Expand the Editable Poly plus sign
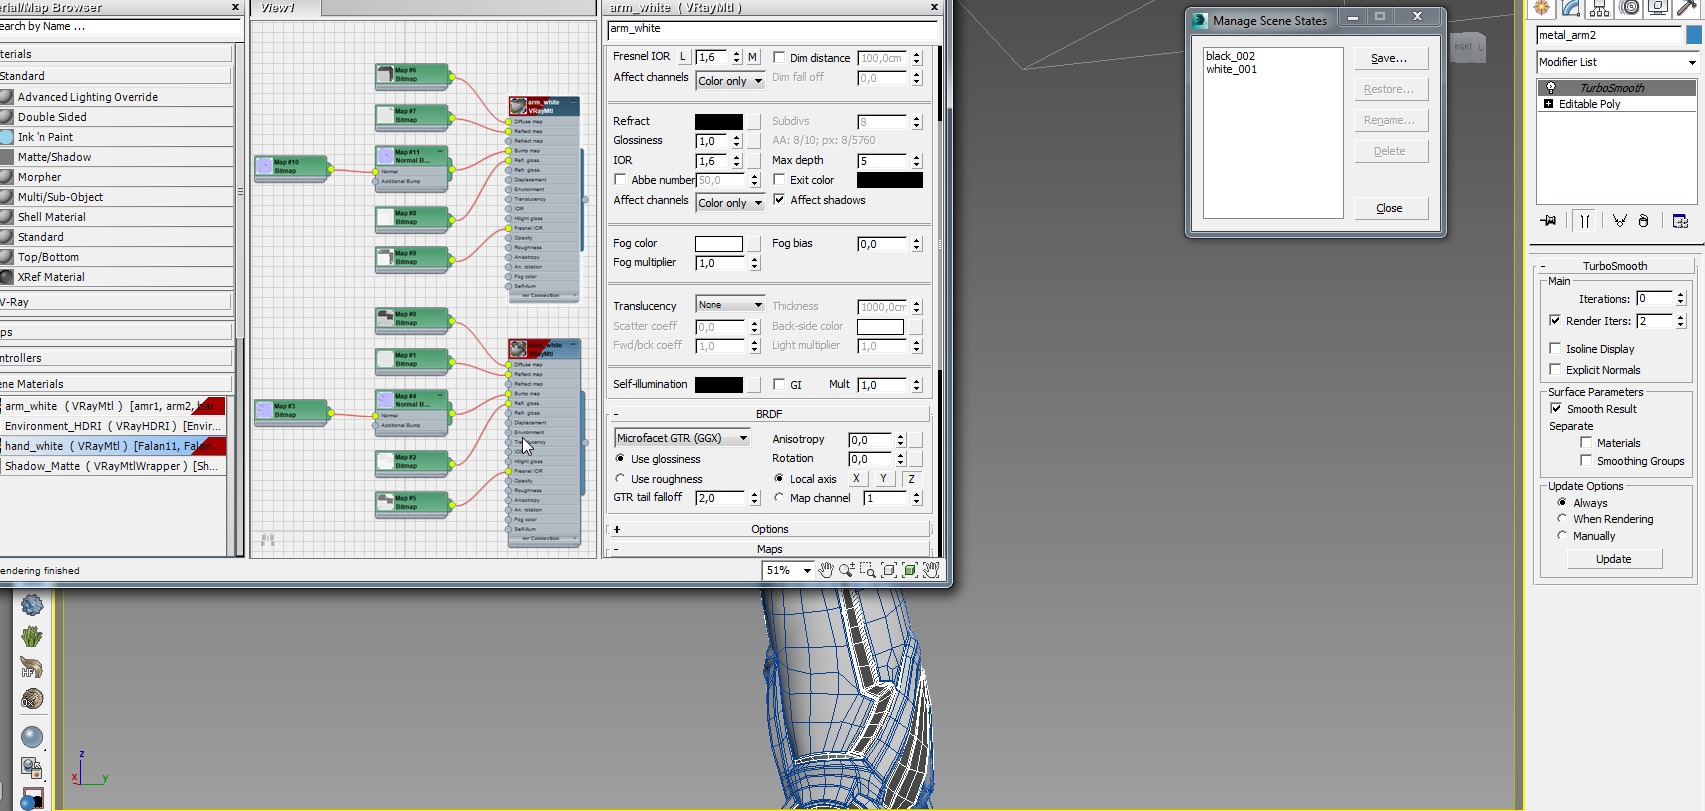 tap(1548, 104)
